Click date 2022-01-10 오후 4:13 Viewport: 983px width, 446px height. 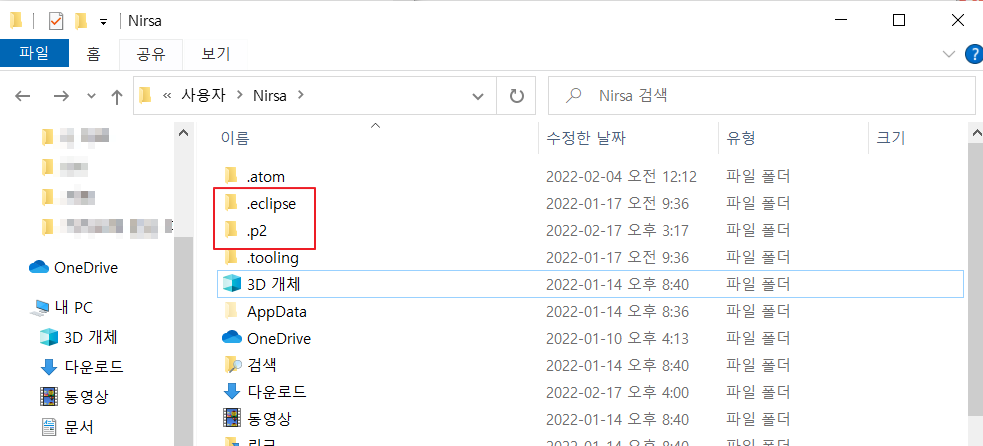(x=618, y=339)
